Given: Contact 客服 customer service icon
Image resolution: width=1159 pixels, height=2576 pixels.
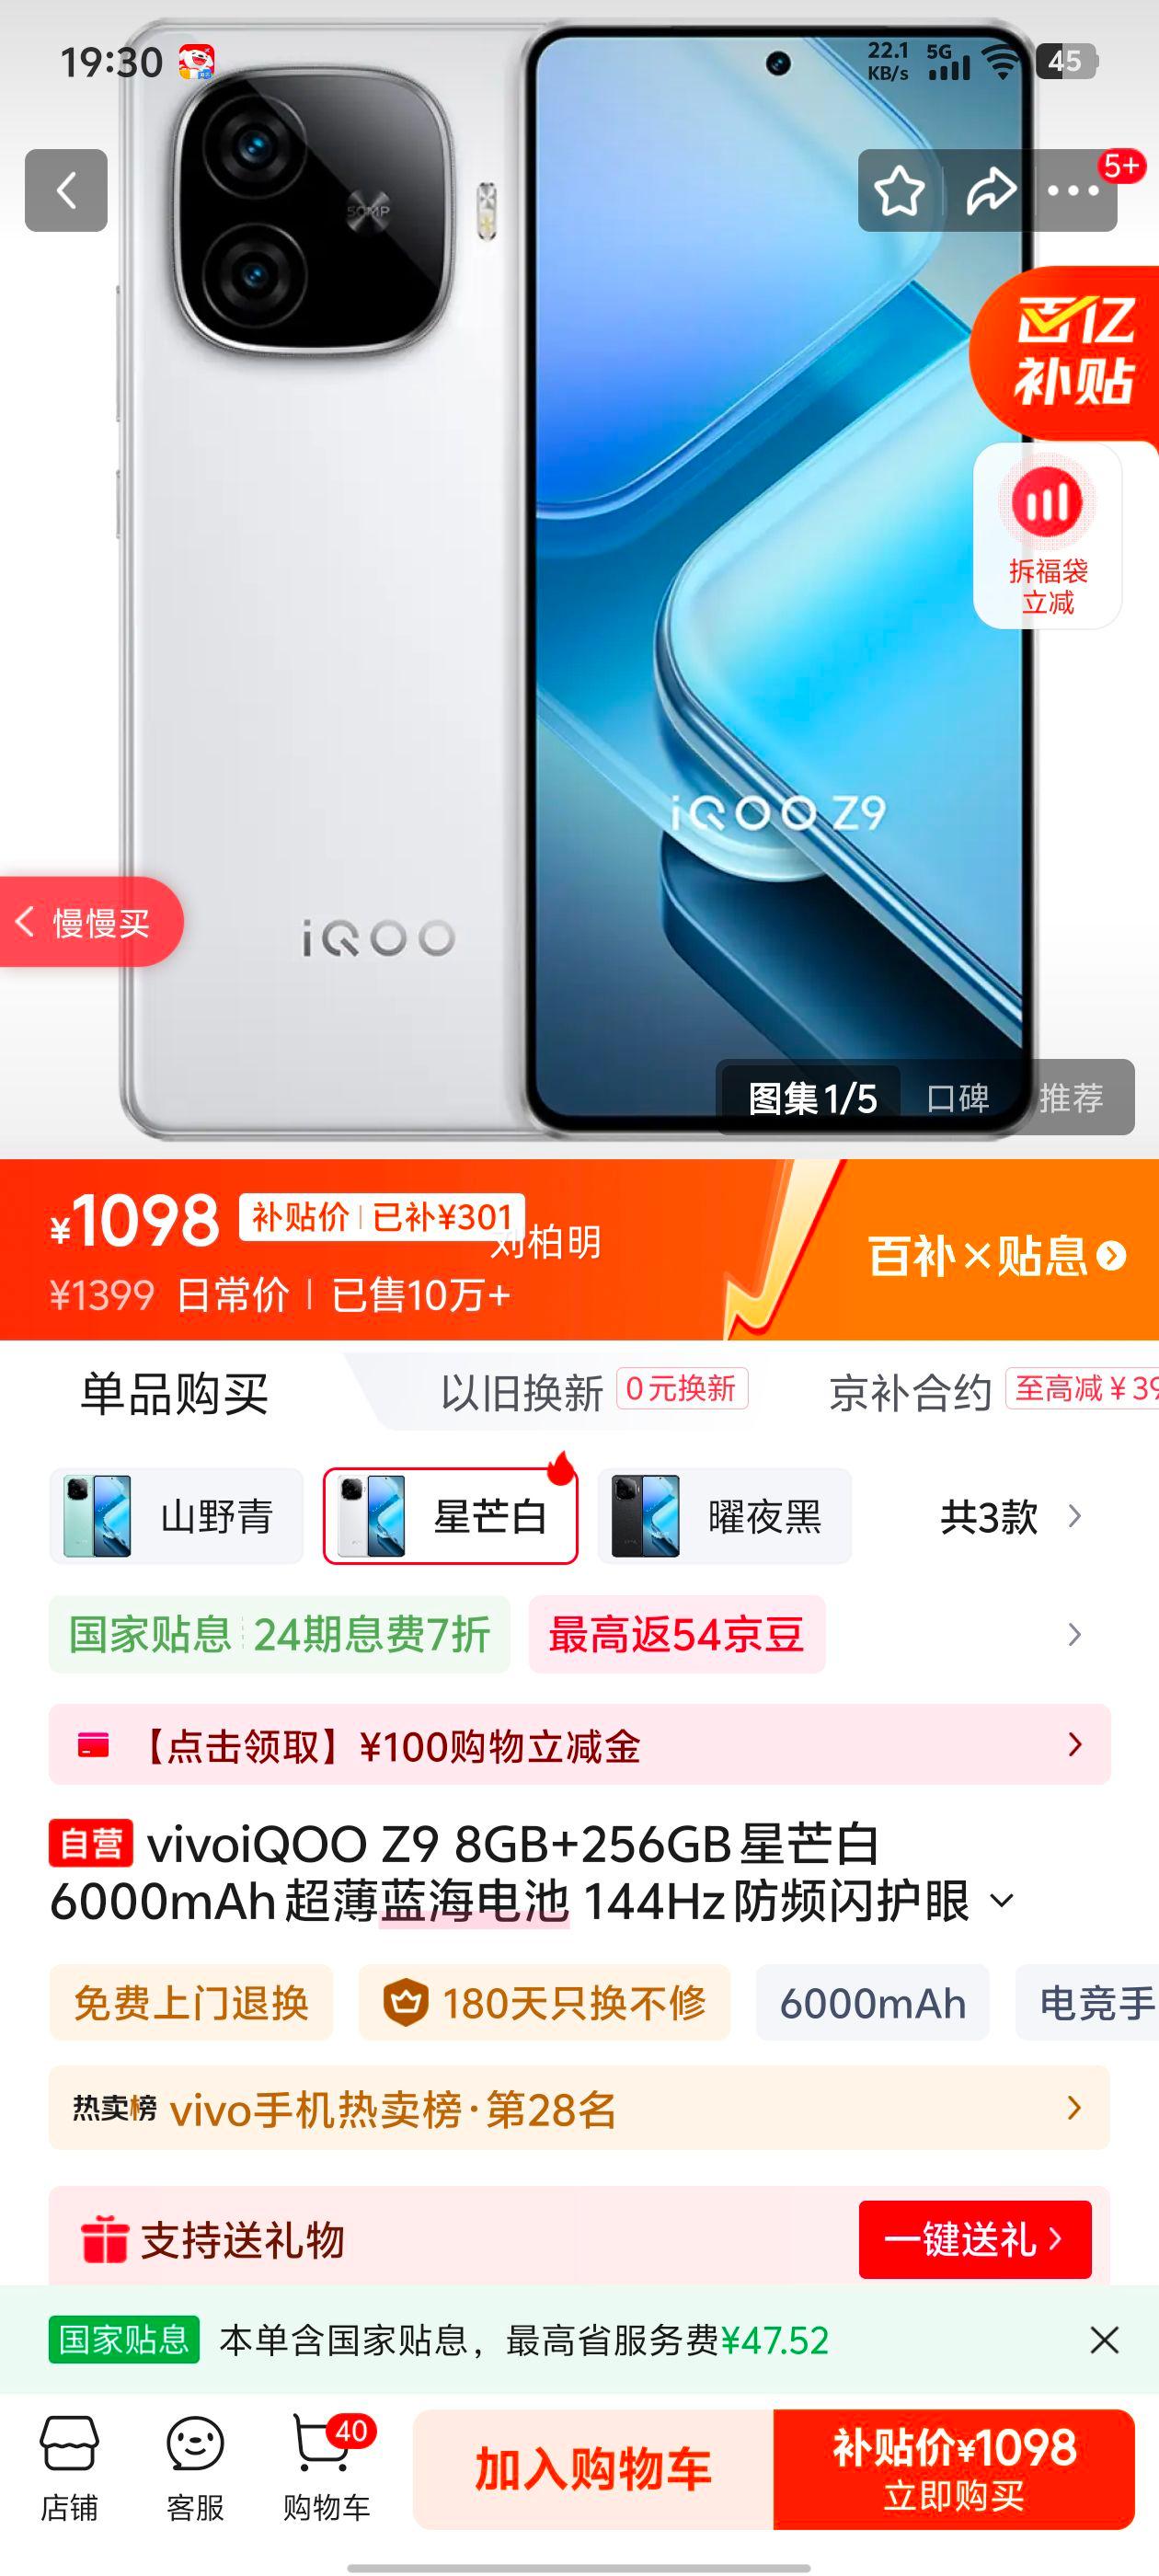Looking at the screenshot, I should coord(195,2469).
